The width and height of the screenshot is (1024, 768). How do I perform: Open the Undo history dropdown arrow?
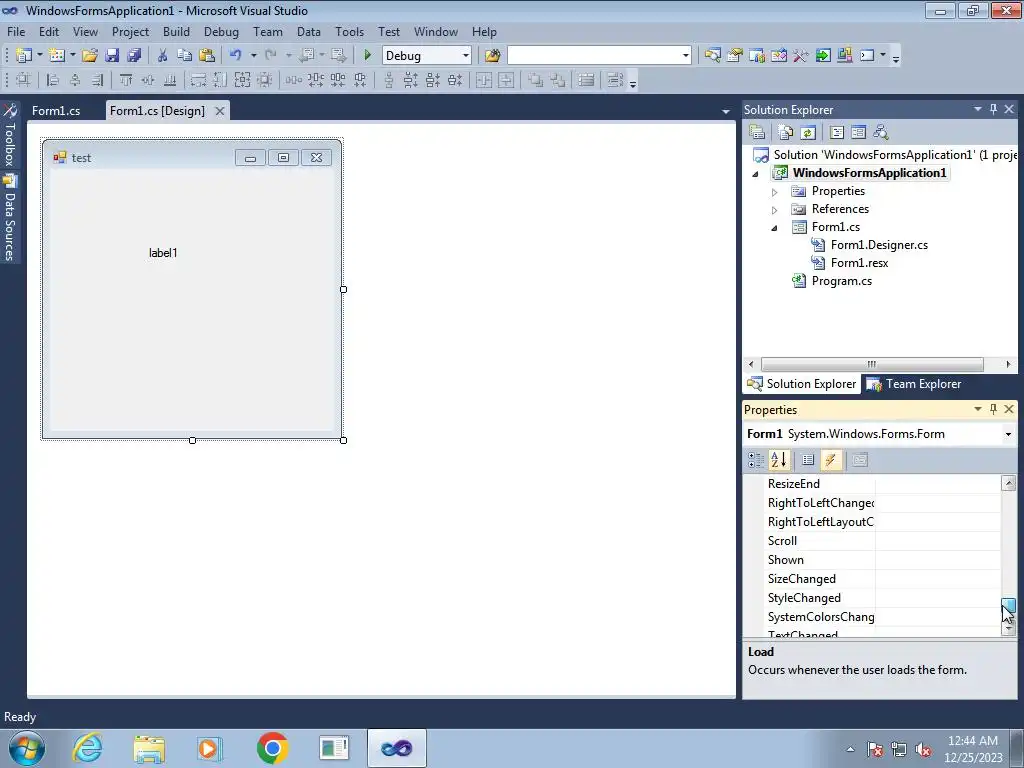pos(253,56)
